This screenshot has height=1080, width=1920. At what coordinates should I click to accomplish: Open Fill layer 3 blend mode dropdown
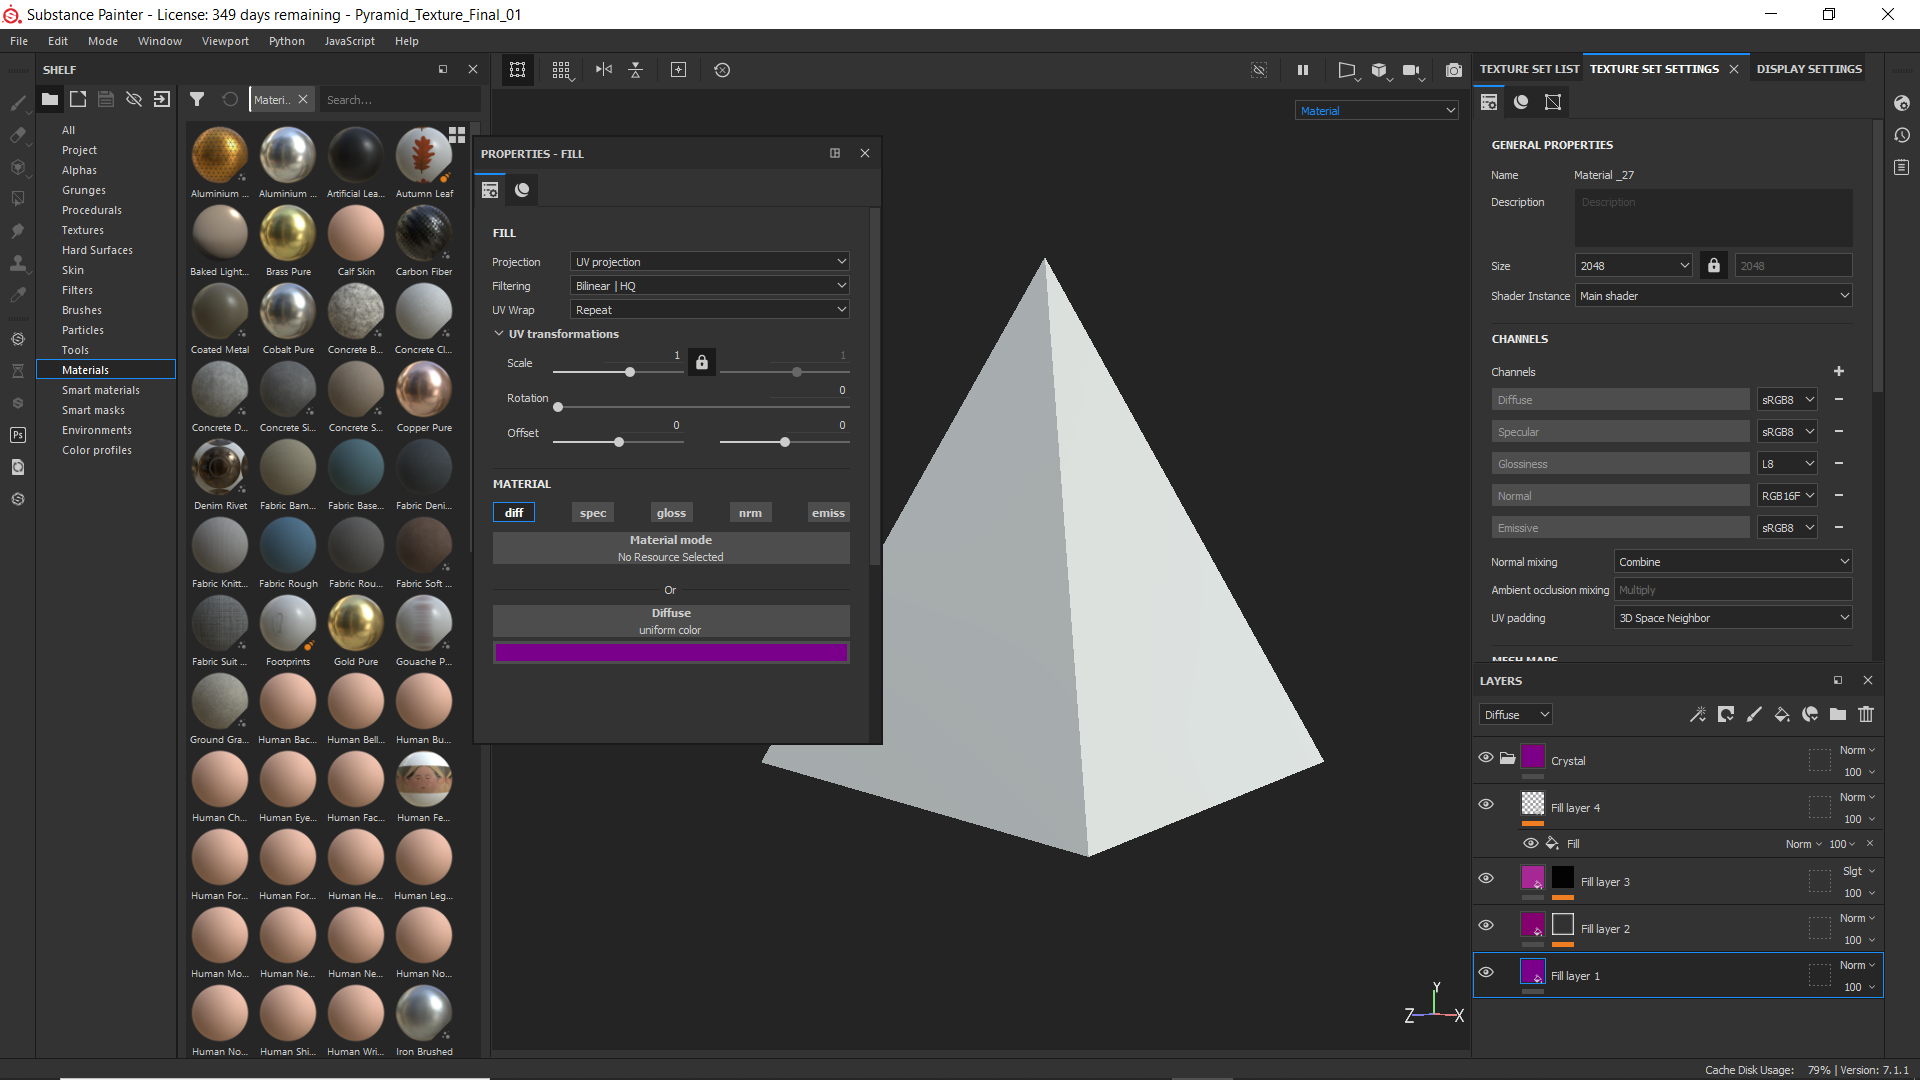pos(1860,871)
